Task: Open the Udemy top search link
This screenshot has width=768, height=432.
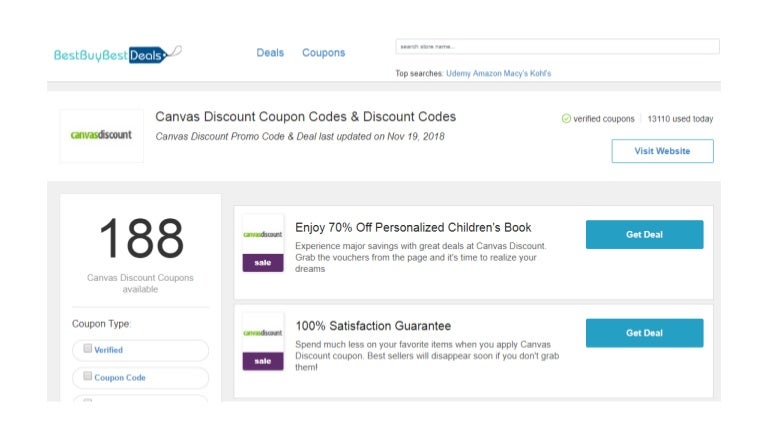Action: [x=460, y=74]
